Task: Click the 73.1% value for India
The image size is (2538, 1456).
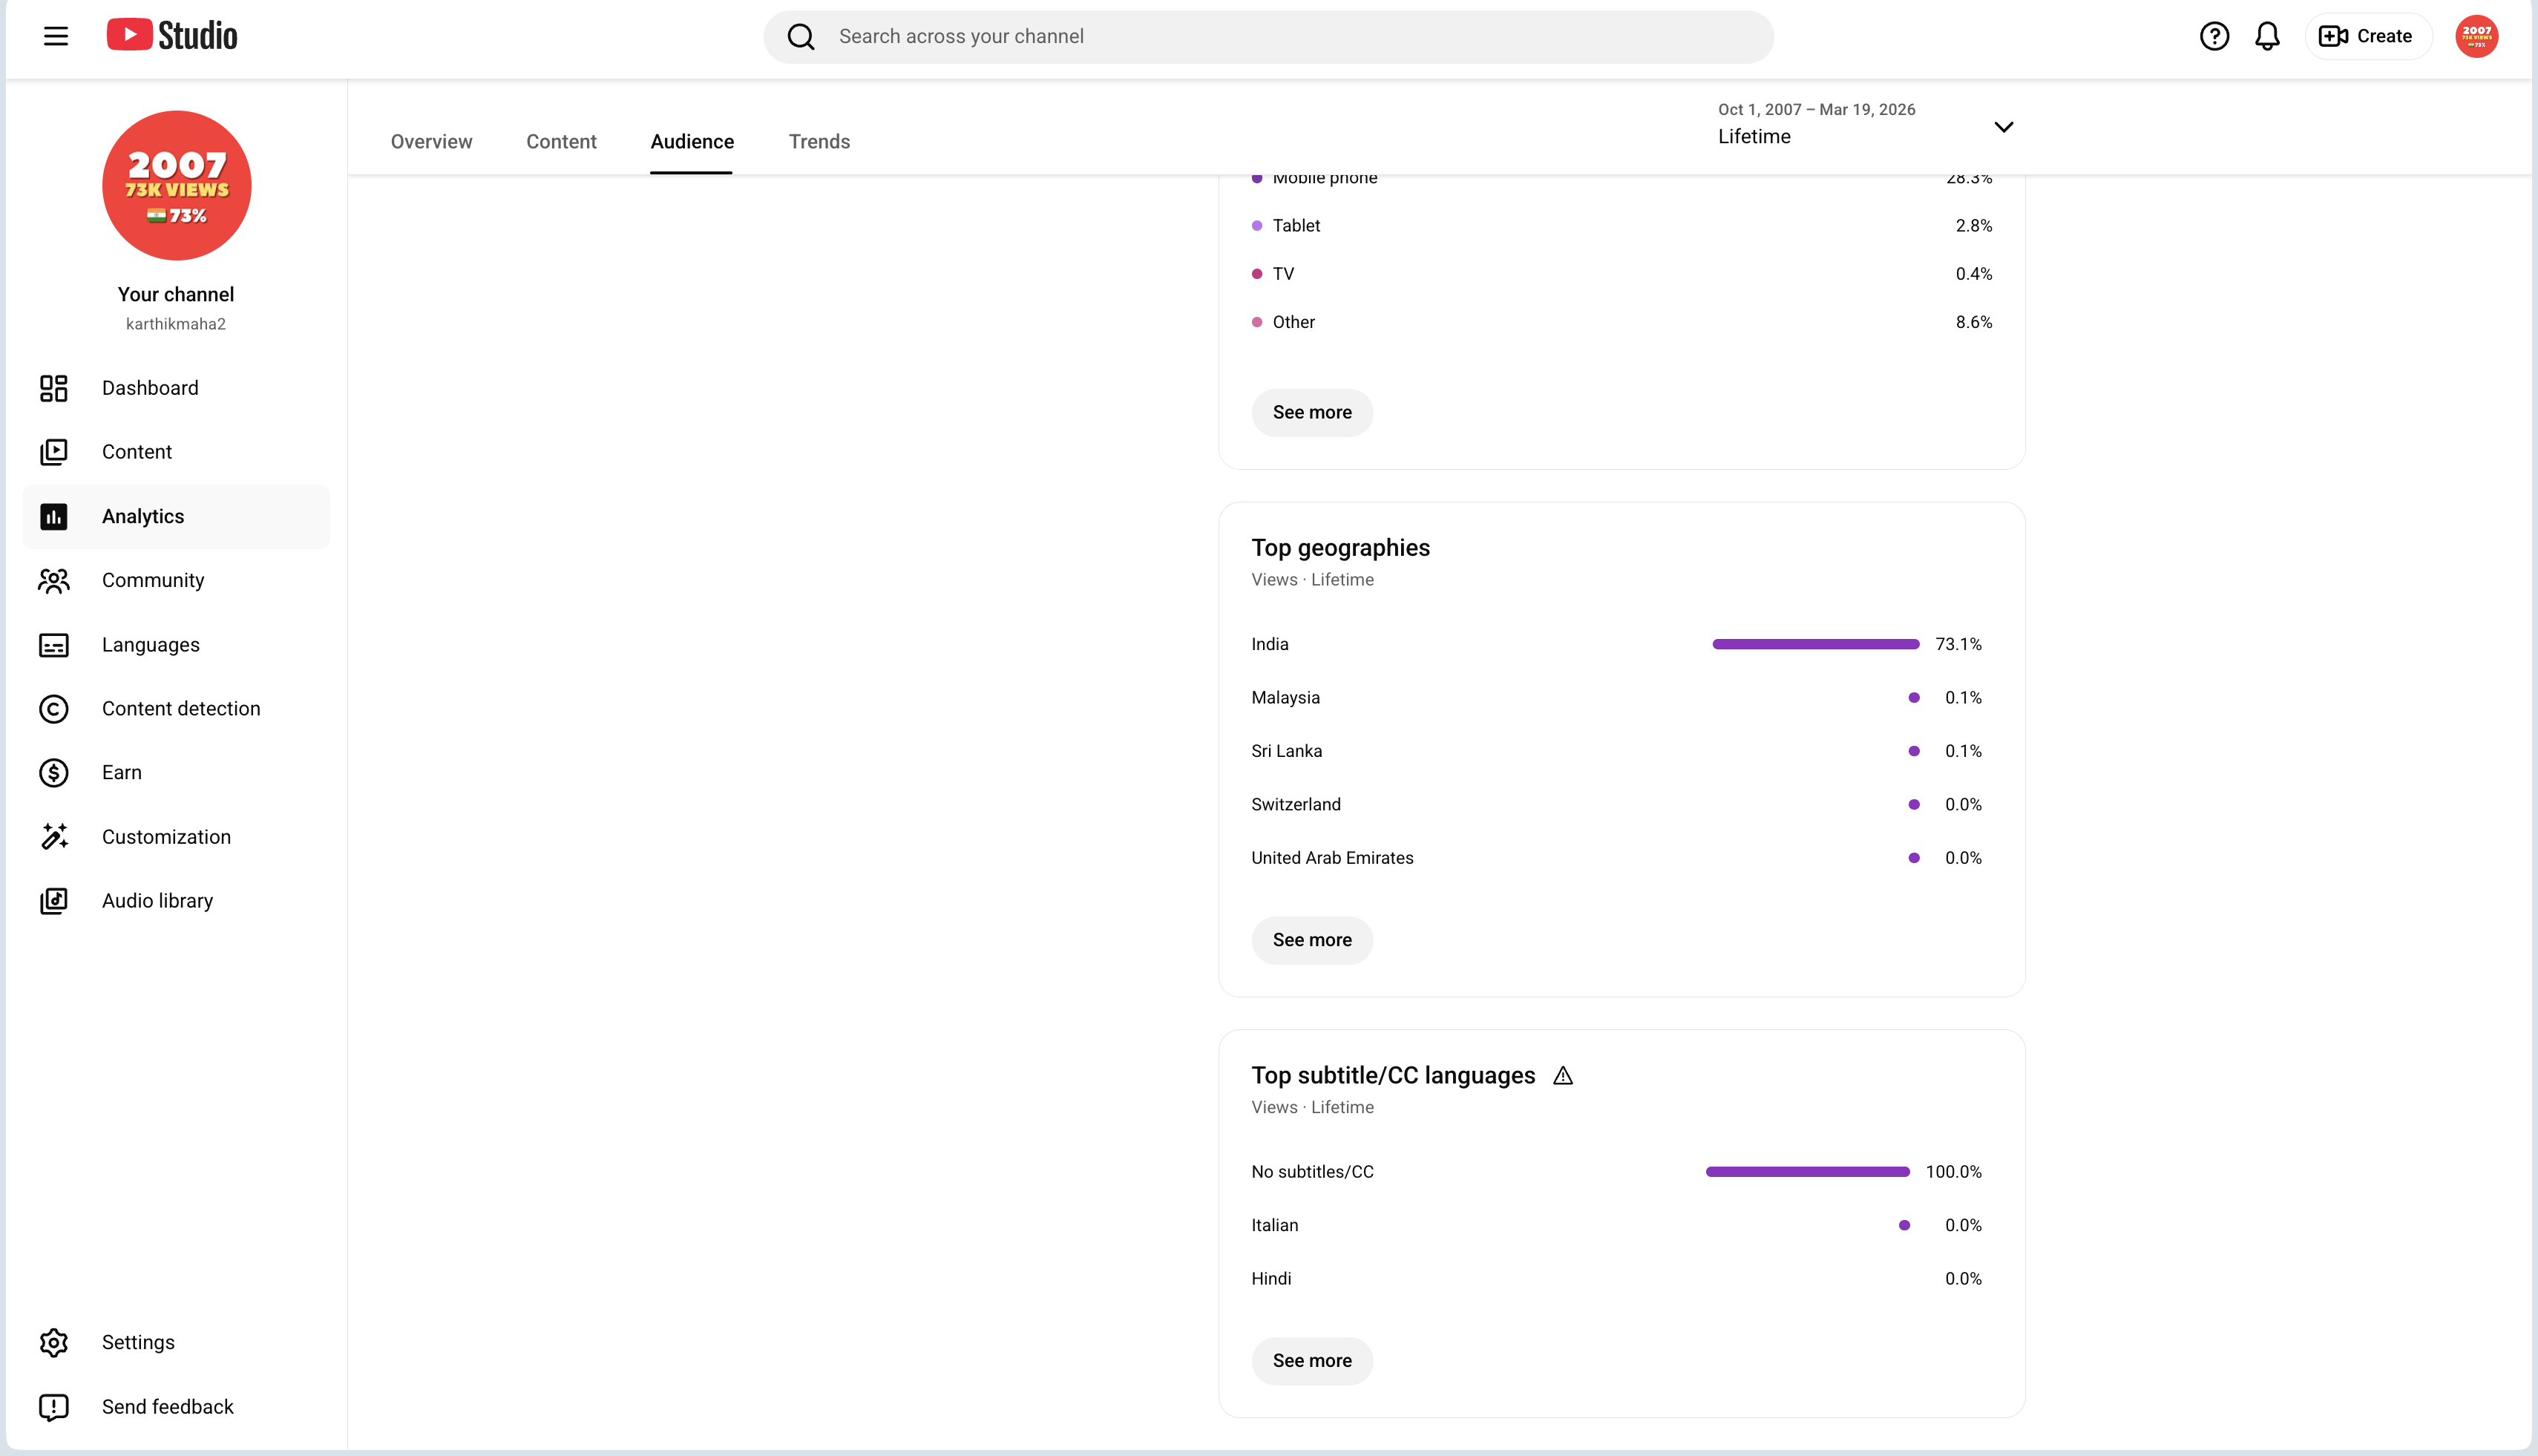Action: tap(1958, 644)
